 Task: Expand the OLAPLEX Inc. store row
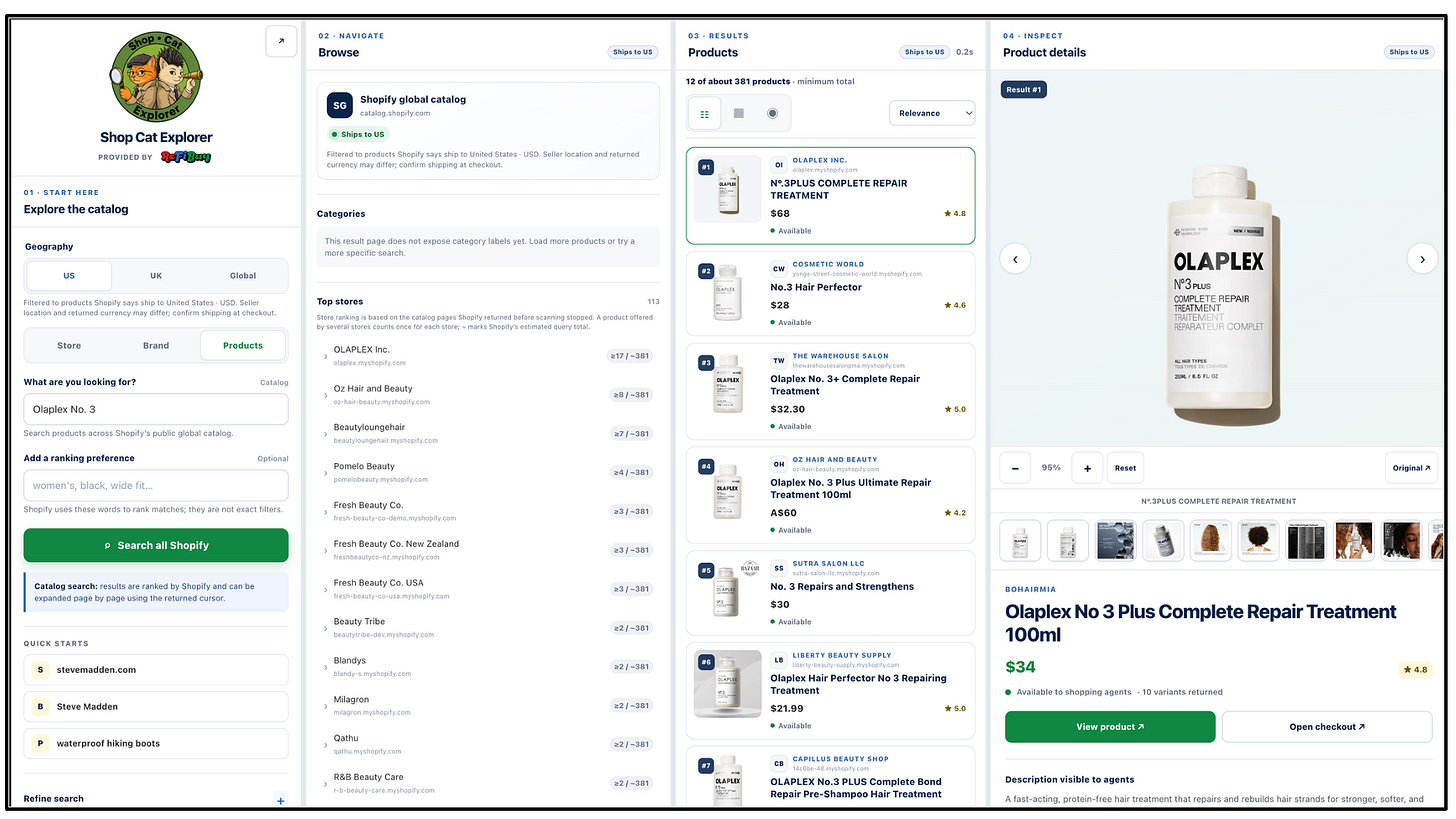point(326,357)
